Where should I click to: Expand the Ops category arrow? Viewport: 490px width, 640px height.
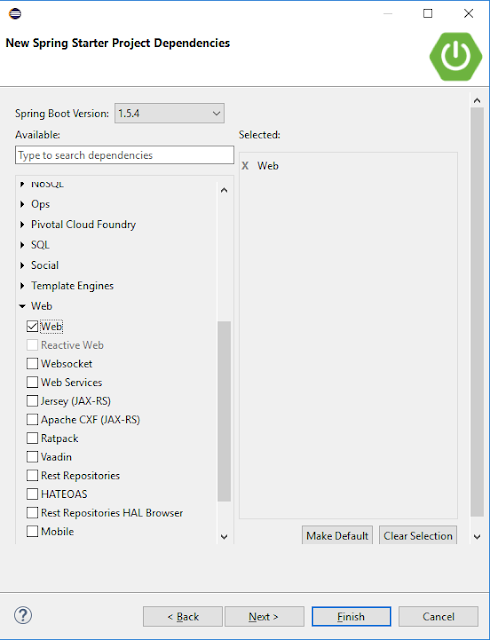(22, 204)
